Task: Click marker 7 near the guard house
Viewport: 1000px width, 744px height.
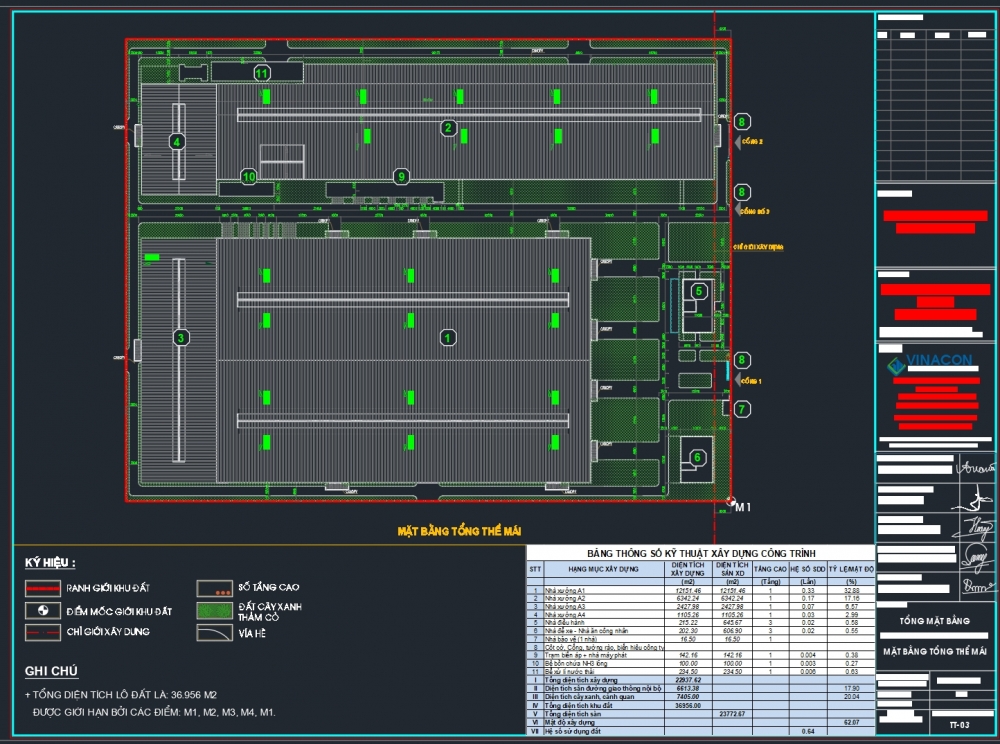Action: (741, 408)
